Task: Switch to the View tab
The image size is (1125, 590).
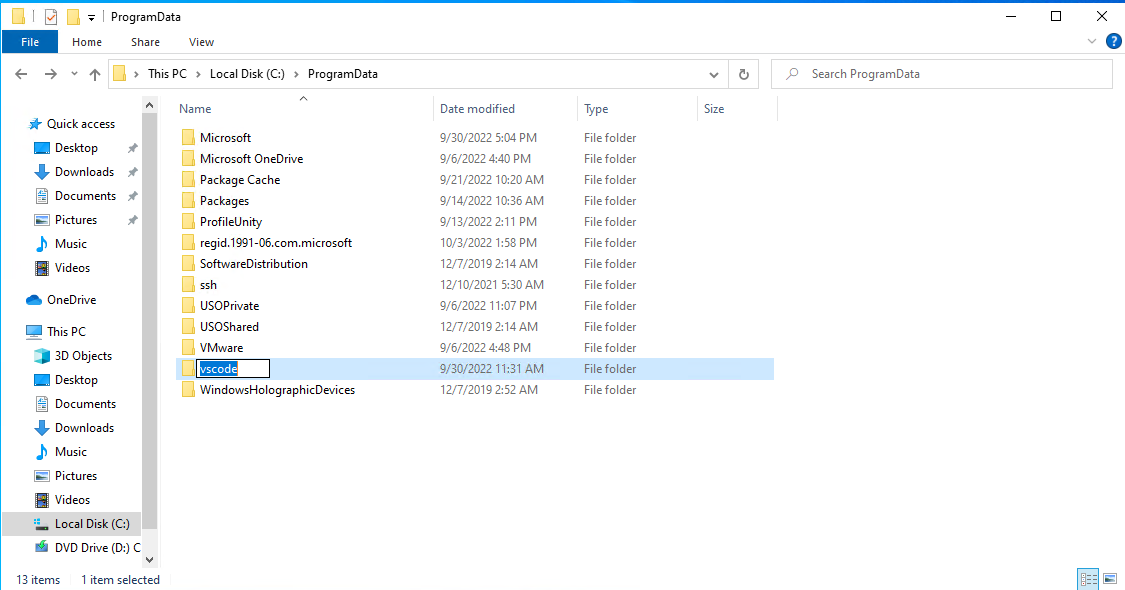Action: coord(201,41)
